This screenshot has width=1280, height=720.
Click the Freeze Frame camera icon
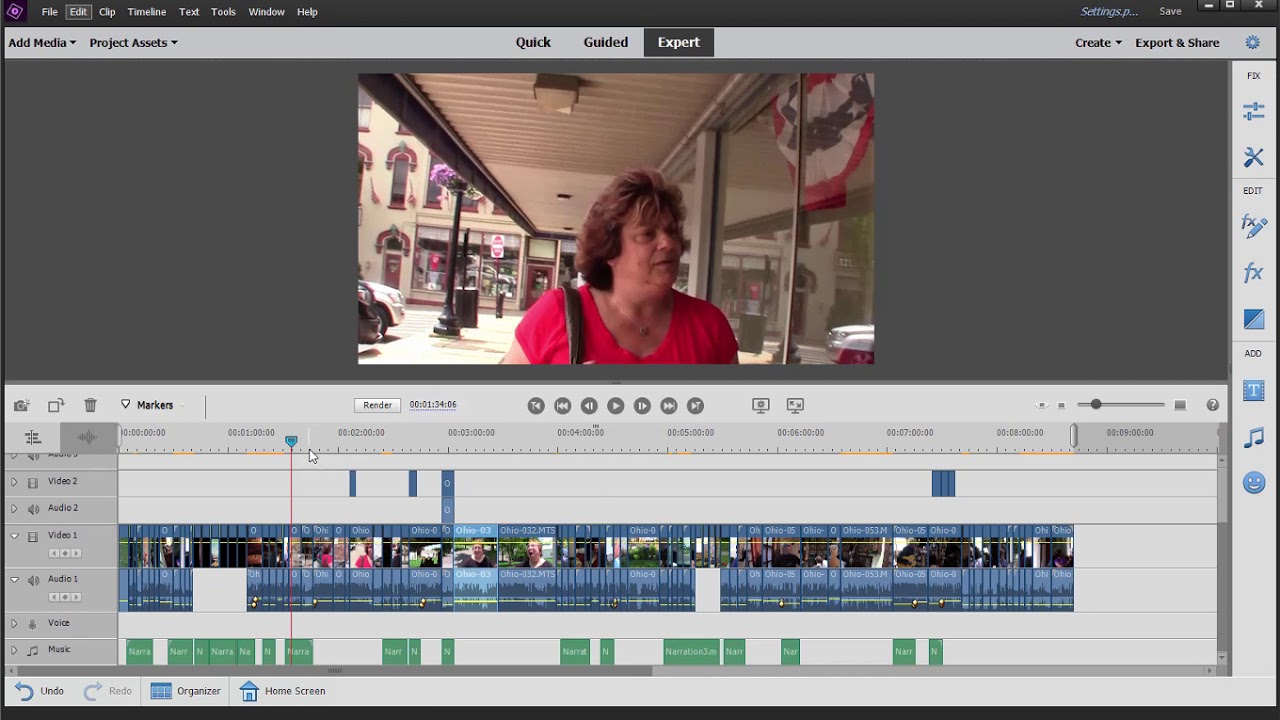[x=22, y=405]
